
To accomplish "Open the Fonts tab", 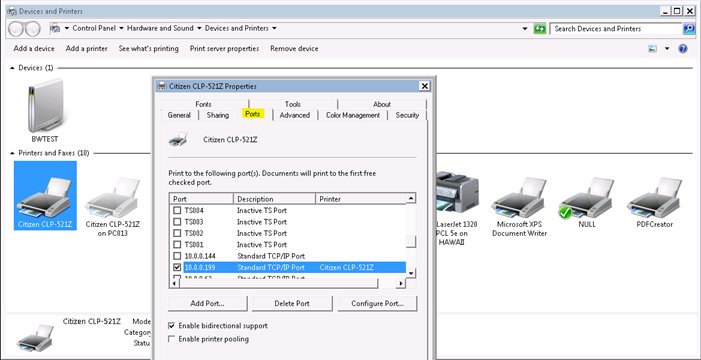I will click(x=203, y=104).
